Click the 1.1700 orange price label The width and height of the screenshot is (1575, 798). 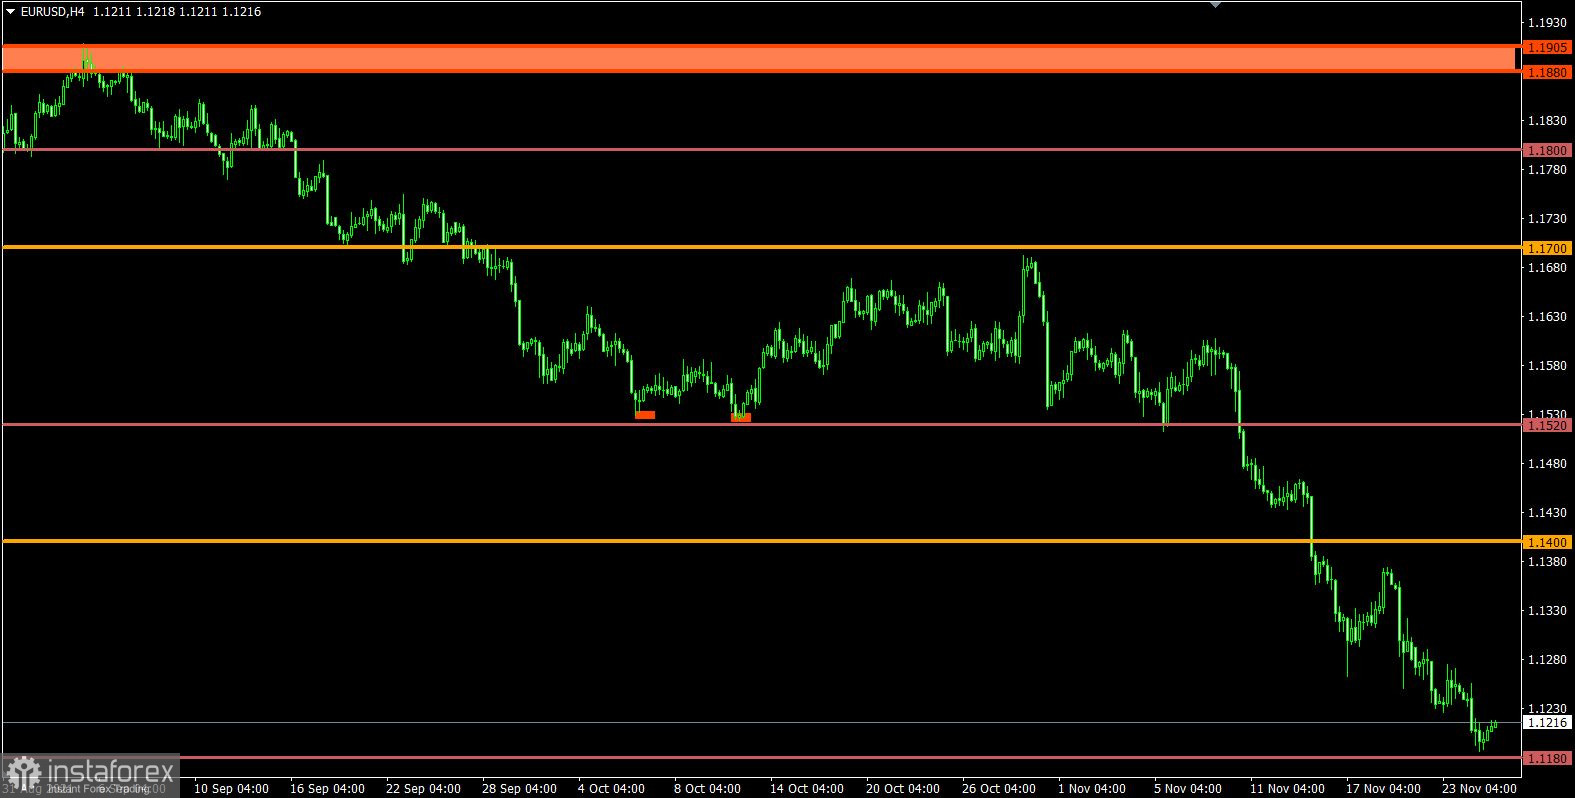[1548, 248]
